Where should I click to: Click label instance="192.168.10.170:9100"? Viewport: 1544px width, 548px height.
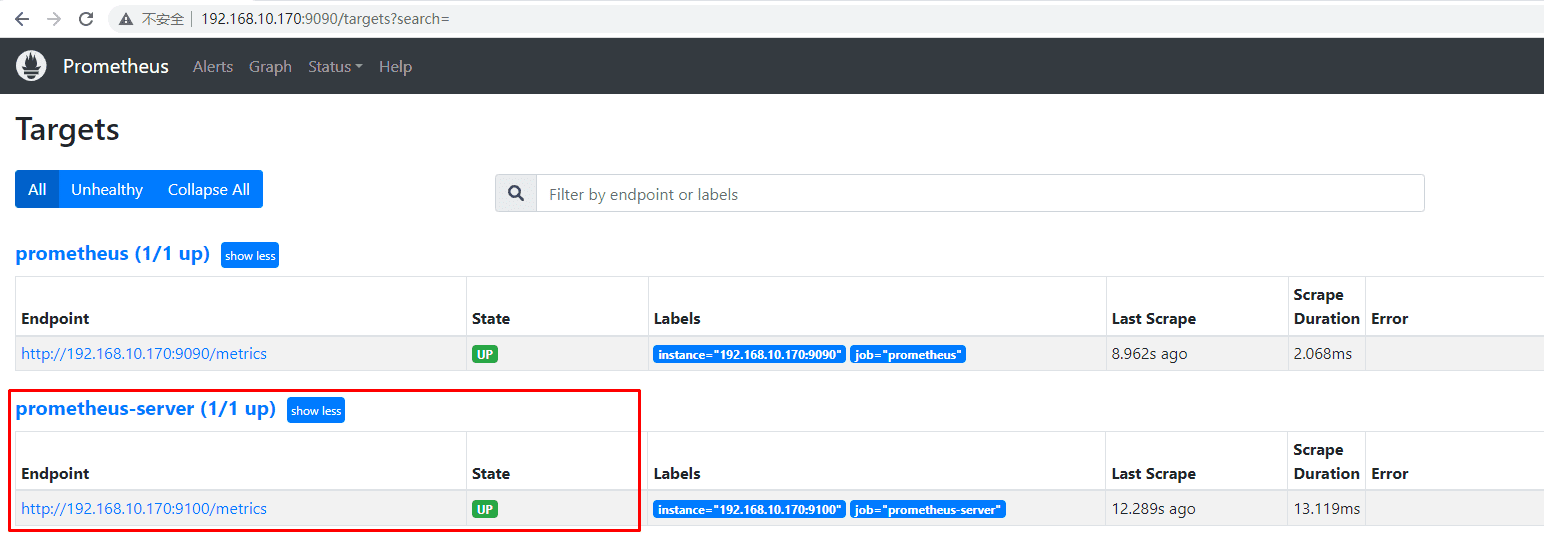pyautogui.click(x=750, y=509)
